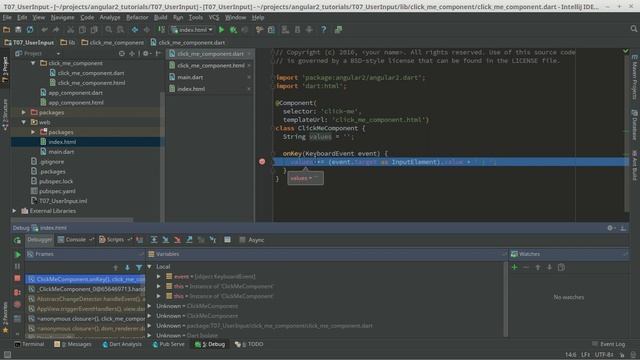Screen dimensions: 640x360
Task: Expand the event variable
Action: (x=158, y=276)
